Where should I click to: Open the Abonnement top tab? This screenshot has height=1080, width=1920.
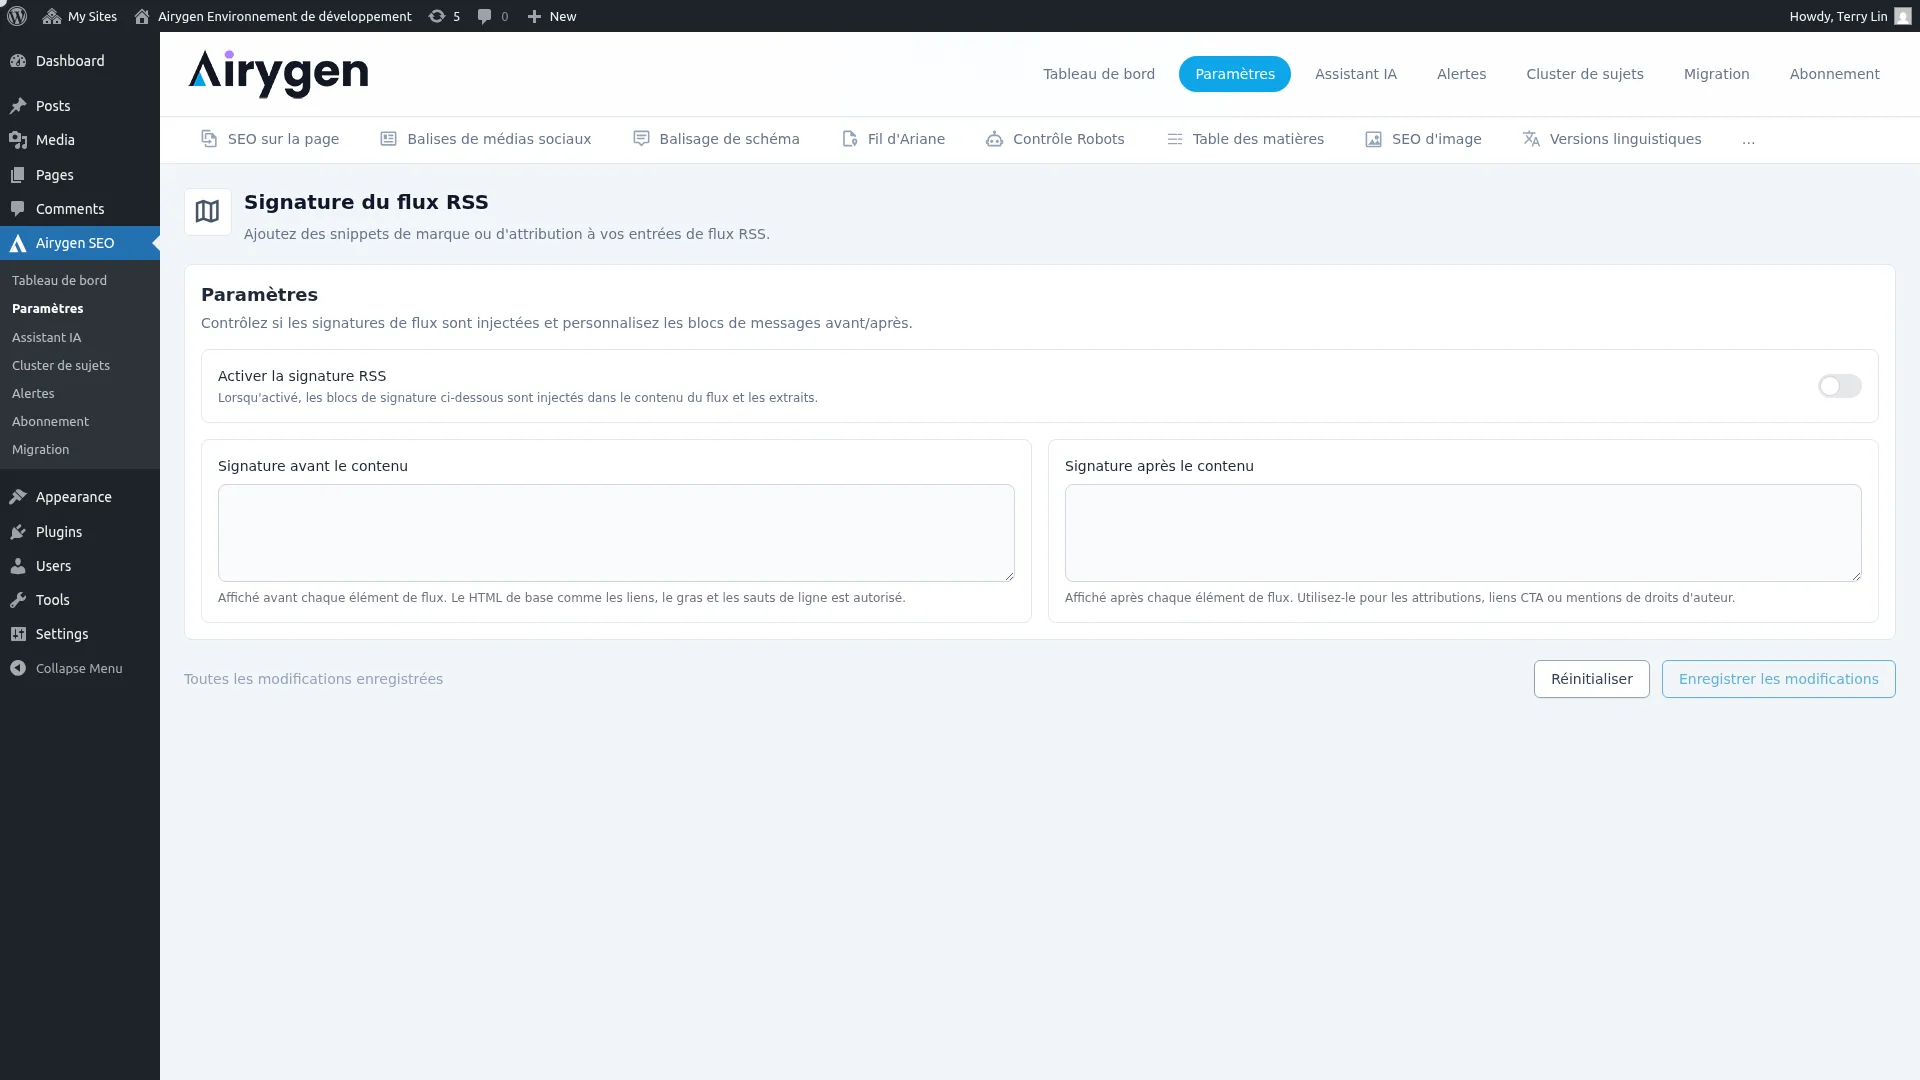[1834, 74]
